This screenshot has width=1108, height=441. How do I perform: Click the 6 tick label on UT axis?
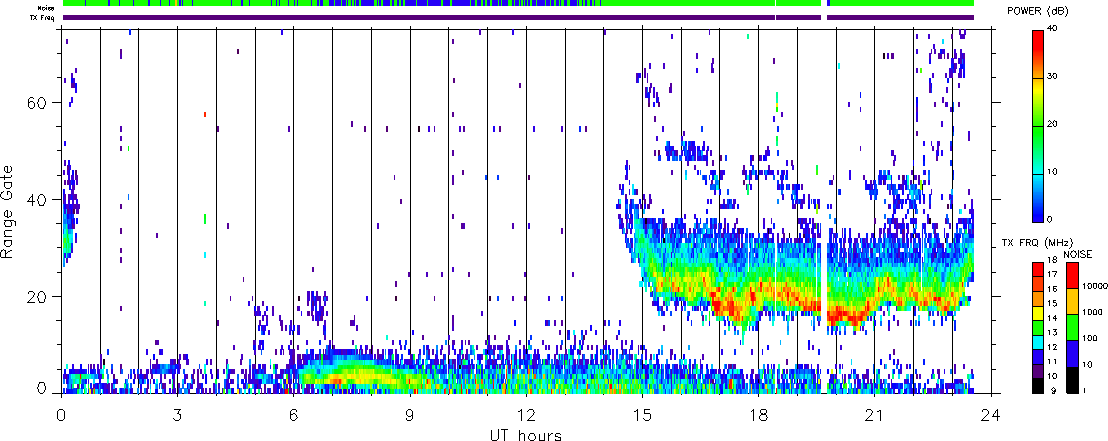(x=293, y=415)
